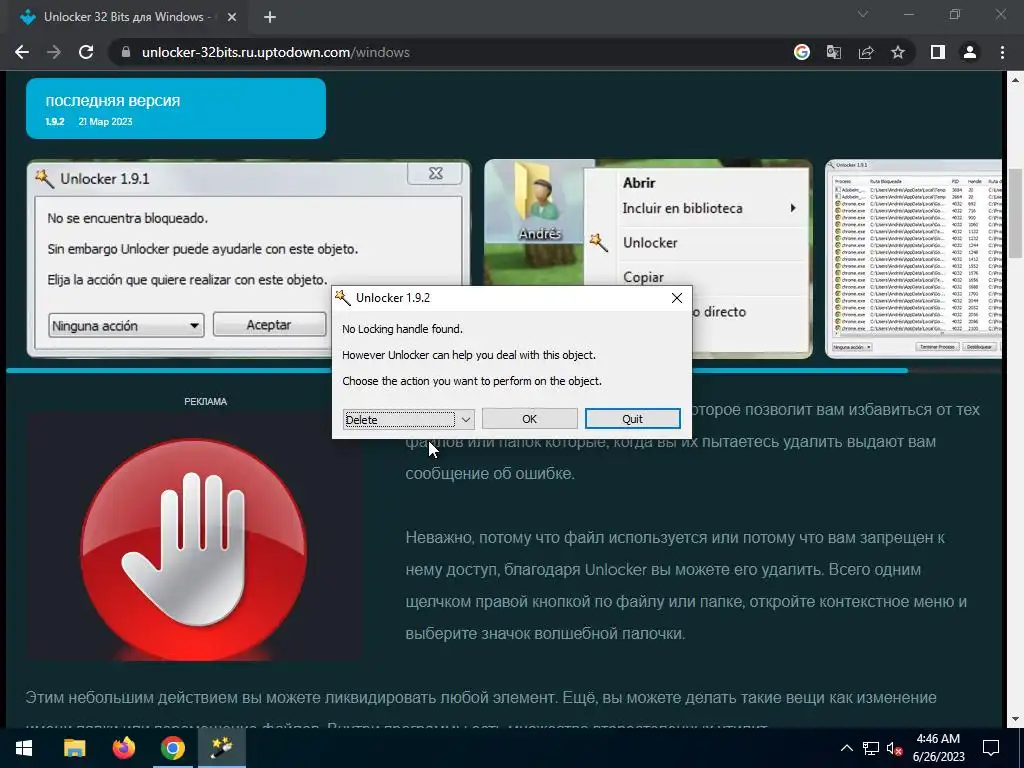Image resolution: width=1024 pixels, height=768 pixels.
Task: Show hidden tray icons chevron
Action: click(x=846, y=748)
